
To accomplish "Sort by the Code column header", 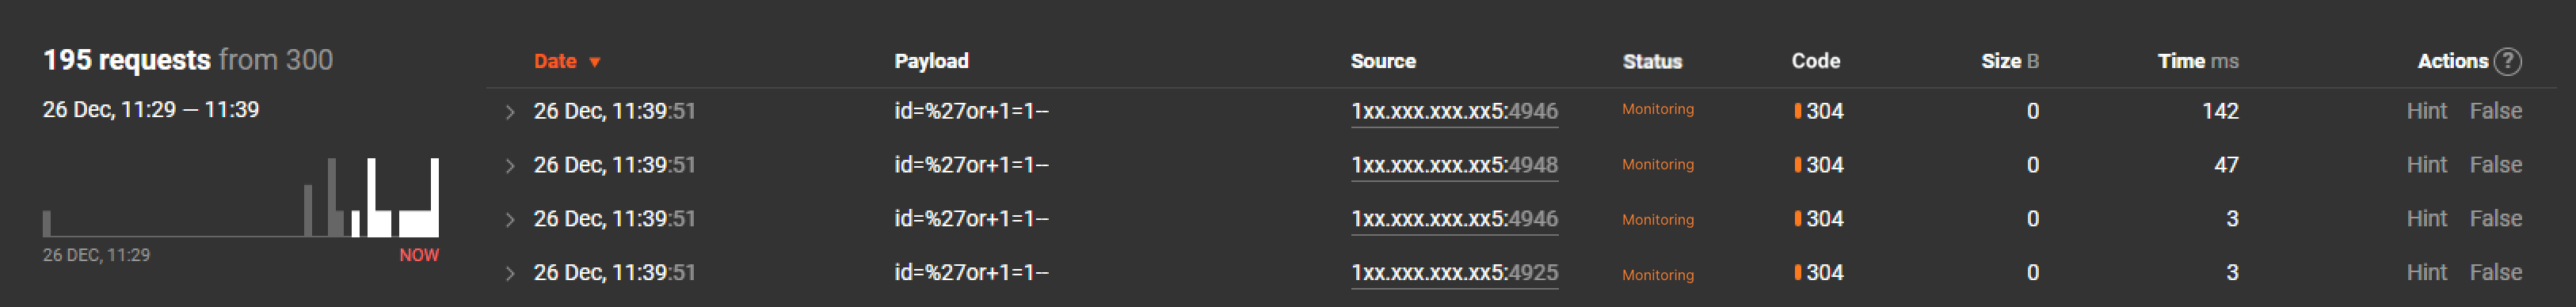I will [1815, 61].
